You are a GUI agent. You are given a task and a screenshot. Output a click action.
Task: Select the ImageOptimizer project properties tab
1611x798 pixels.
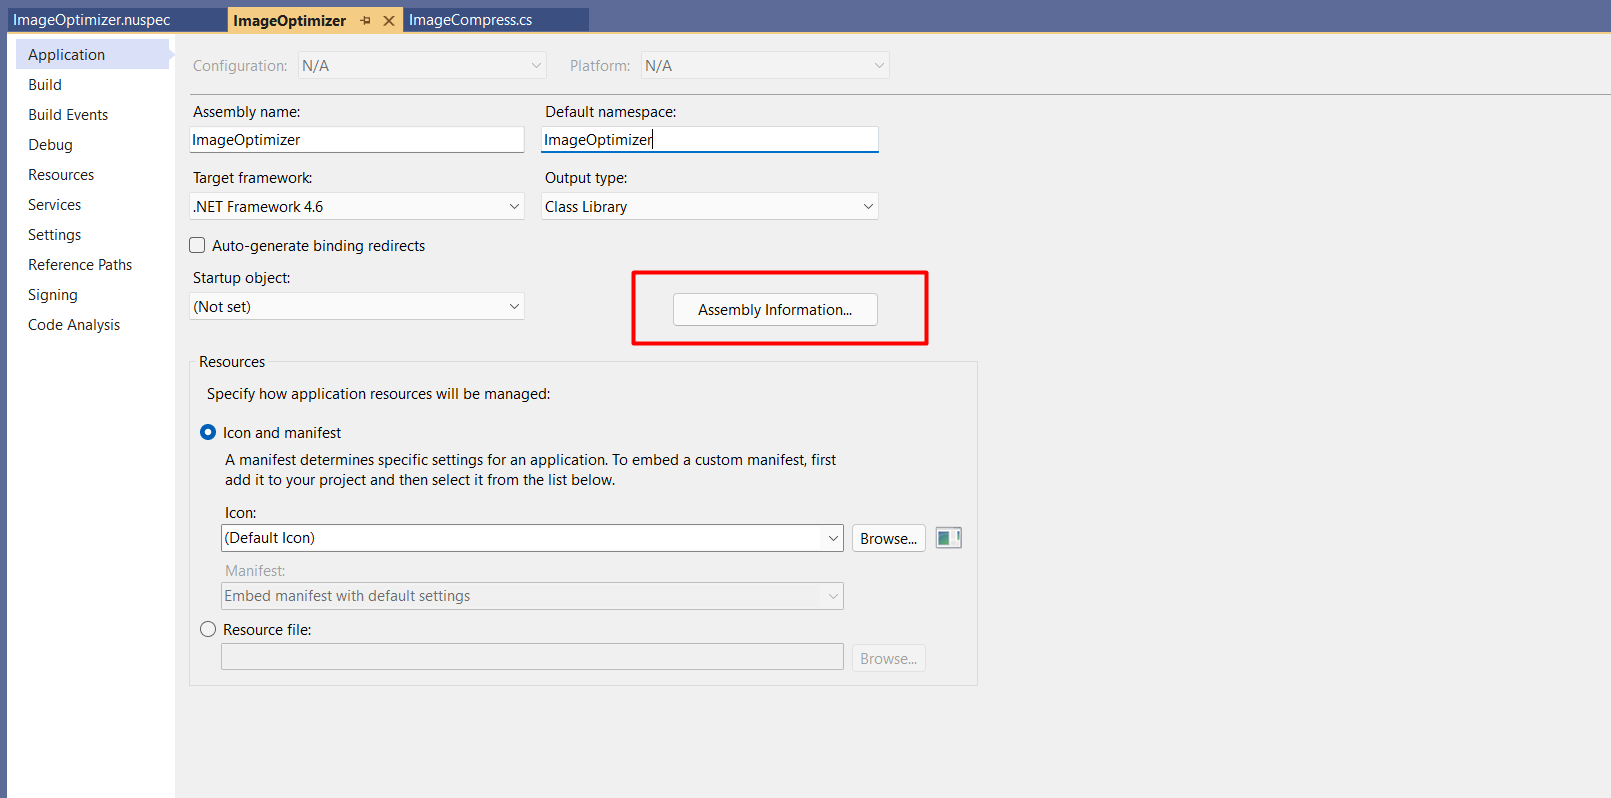pos(290,20)
